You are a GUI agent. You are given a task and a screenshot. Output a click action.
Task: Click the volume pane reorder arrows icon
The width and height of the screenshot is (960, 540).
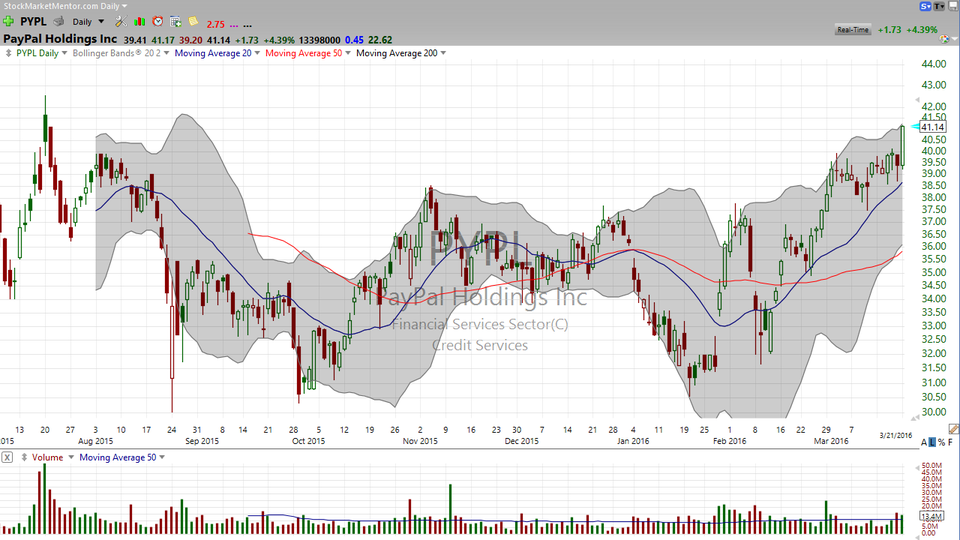click(24, 457)
